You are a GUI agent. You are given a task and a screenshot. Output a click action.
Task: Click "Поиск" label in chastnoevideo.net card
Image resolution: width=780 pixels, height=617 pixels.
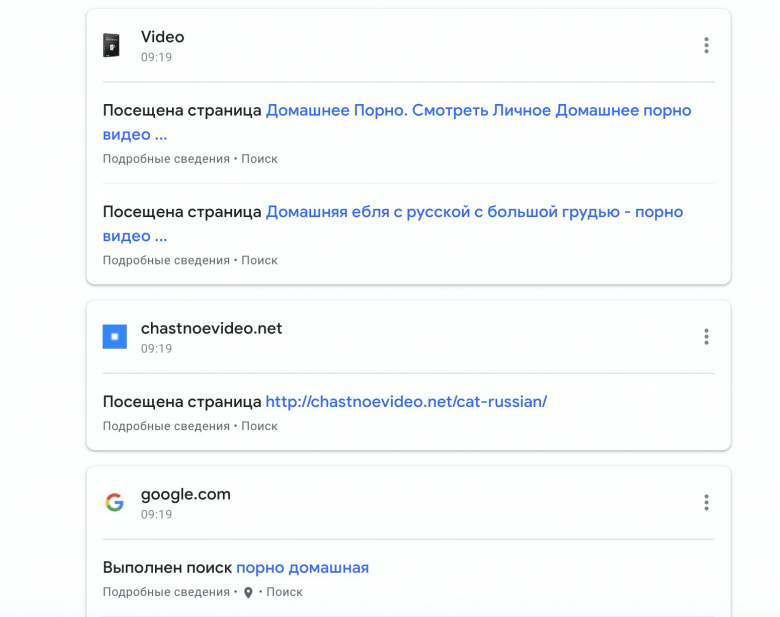point(259,426)
